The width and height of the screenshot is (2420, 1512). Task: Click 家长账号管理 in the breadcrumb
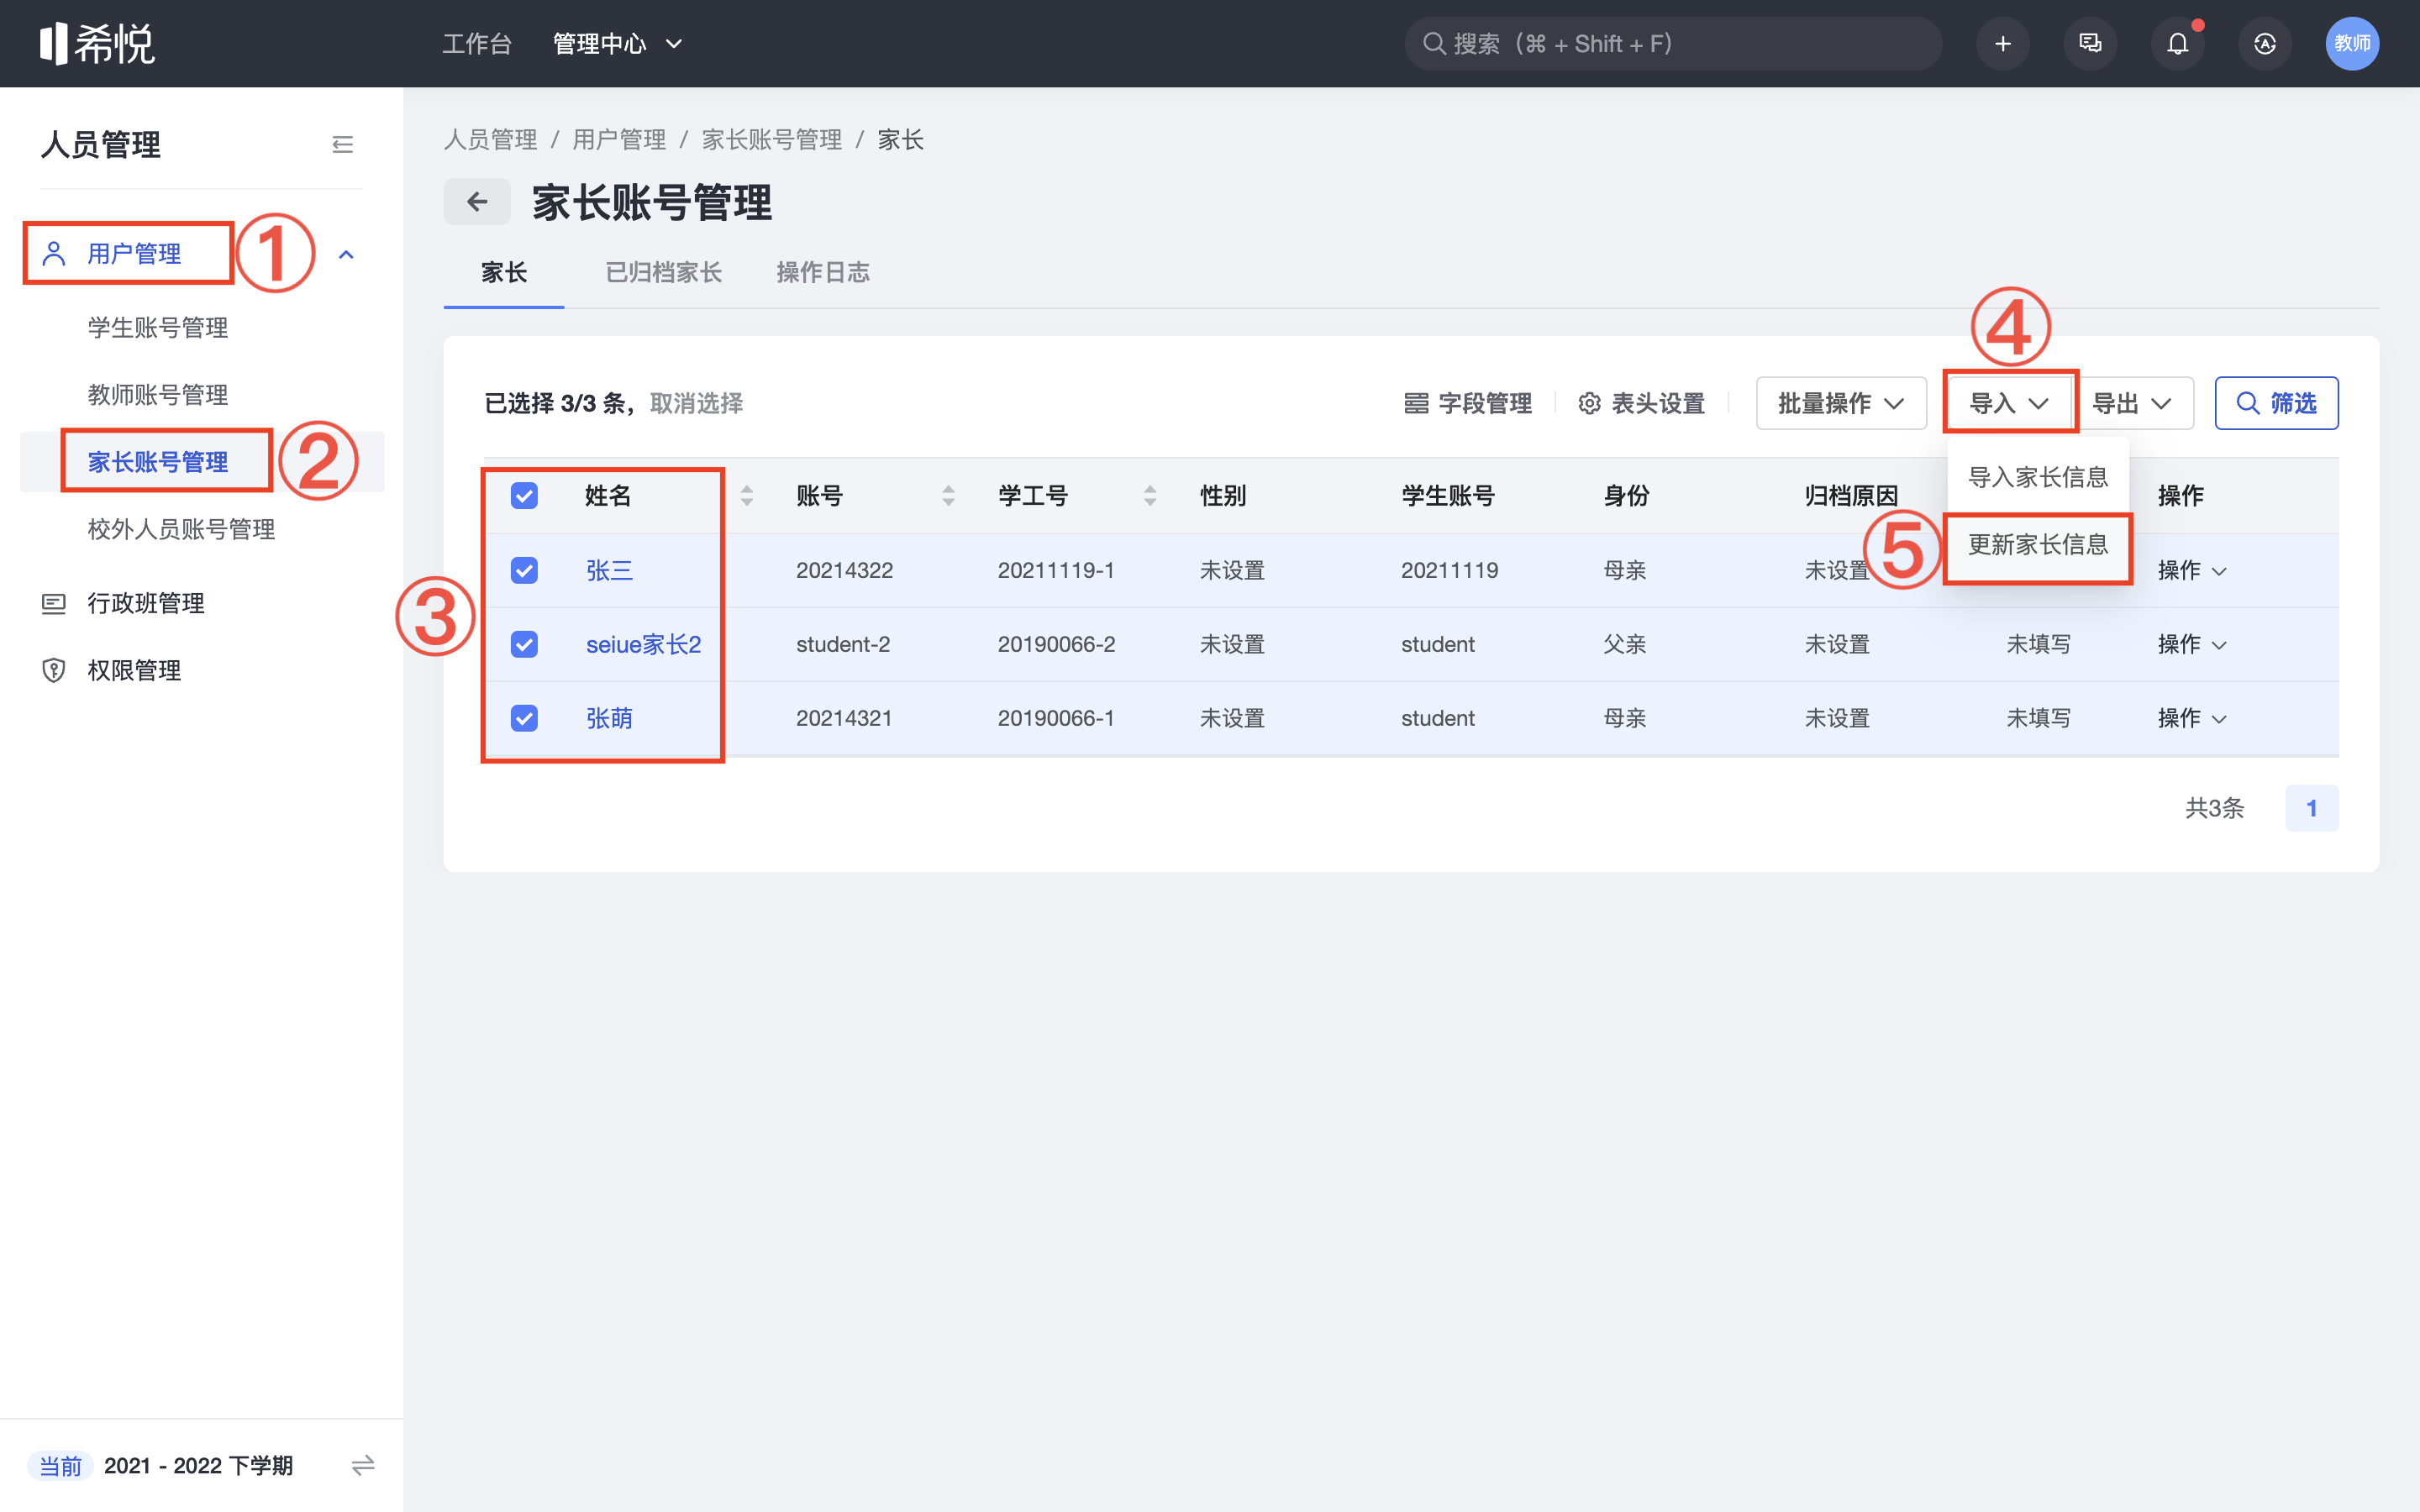(772, 139)
